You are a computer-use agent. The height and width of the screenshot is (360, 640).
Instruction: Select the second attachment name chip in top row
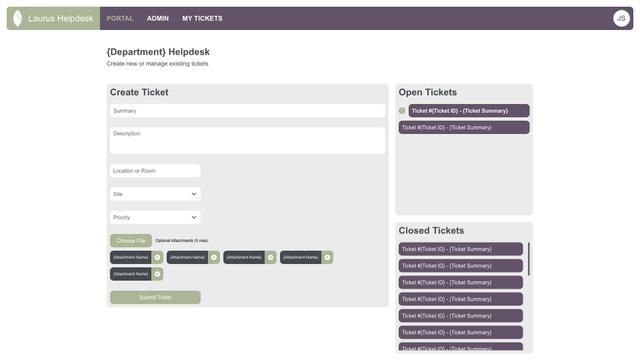187,258
